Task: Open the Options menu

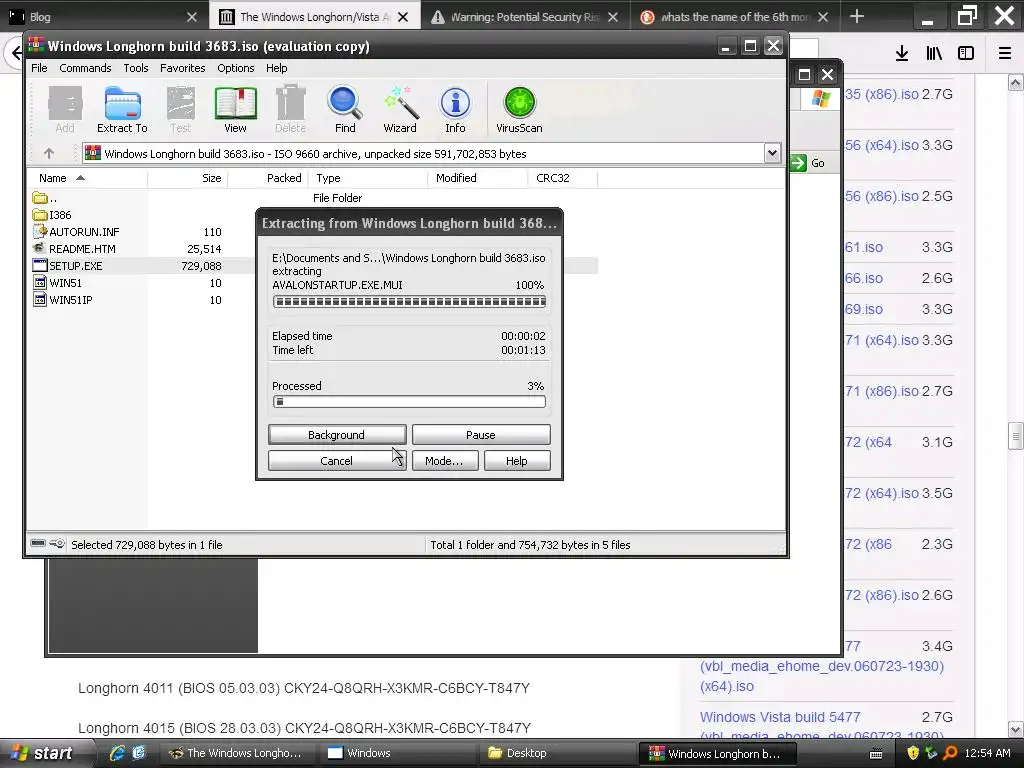Action: [236, 68]
